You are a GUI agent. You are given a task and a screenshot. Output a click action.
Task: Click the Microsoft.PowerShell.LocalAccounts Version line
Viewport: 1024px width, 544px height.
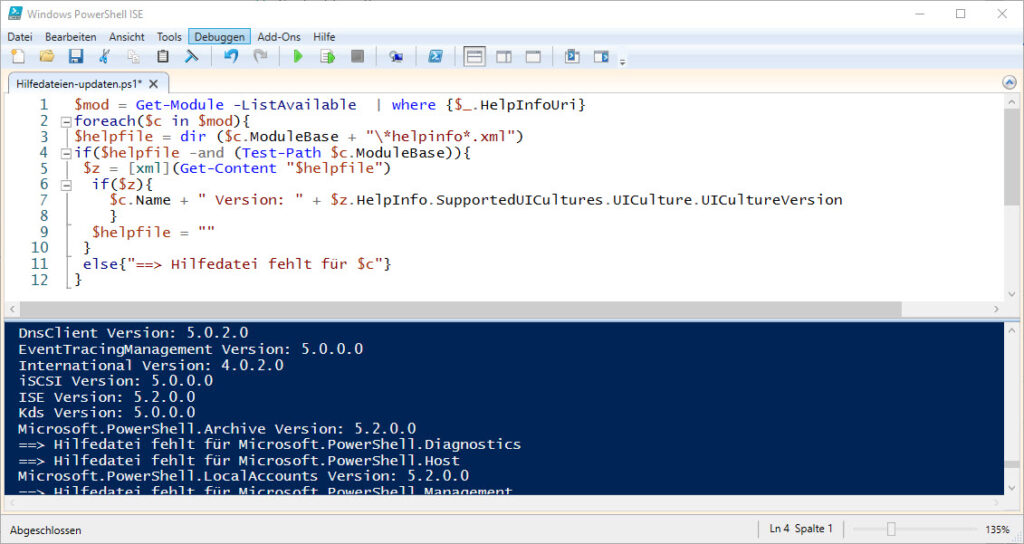pyautogui.click(x=243, y=476)
